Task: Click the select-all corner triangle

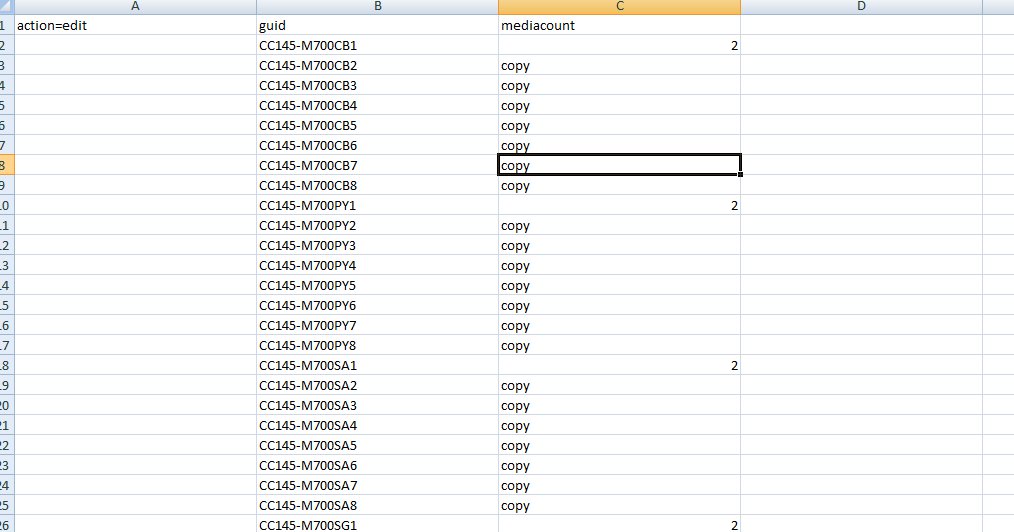Action: click(x=6, y=6)
